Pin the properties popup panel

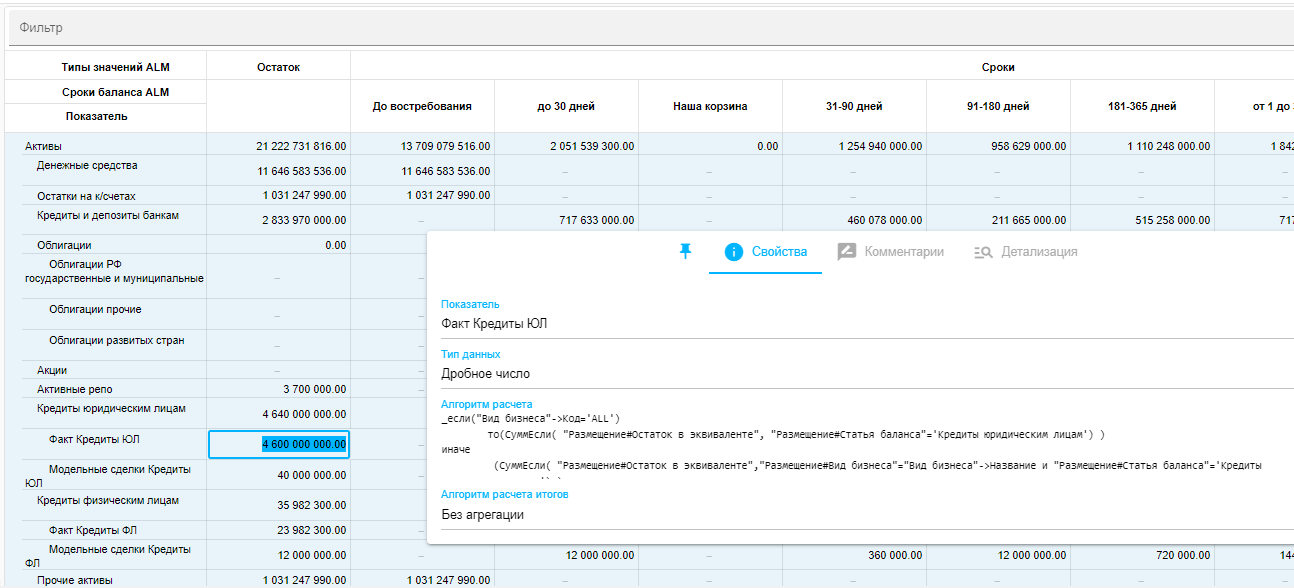click(x=685, y=252)
